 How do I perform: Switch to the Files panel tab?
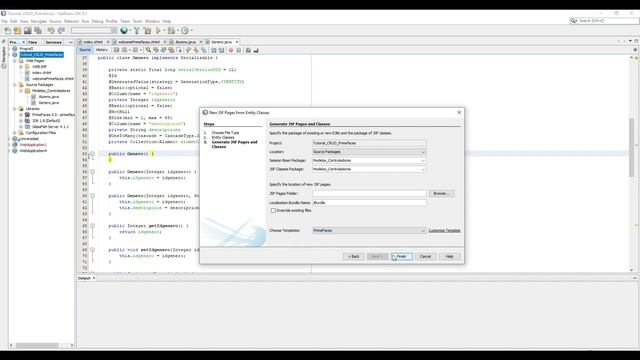(x=32, y=42)
